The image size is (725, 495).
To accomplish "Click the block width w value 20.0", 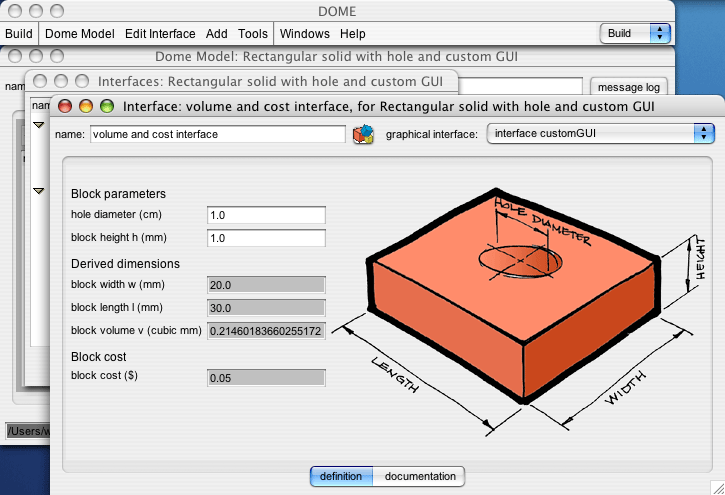I will pos(266,285).
